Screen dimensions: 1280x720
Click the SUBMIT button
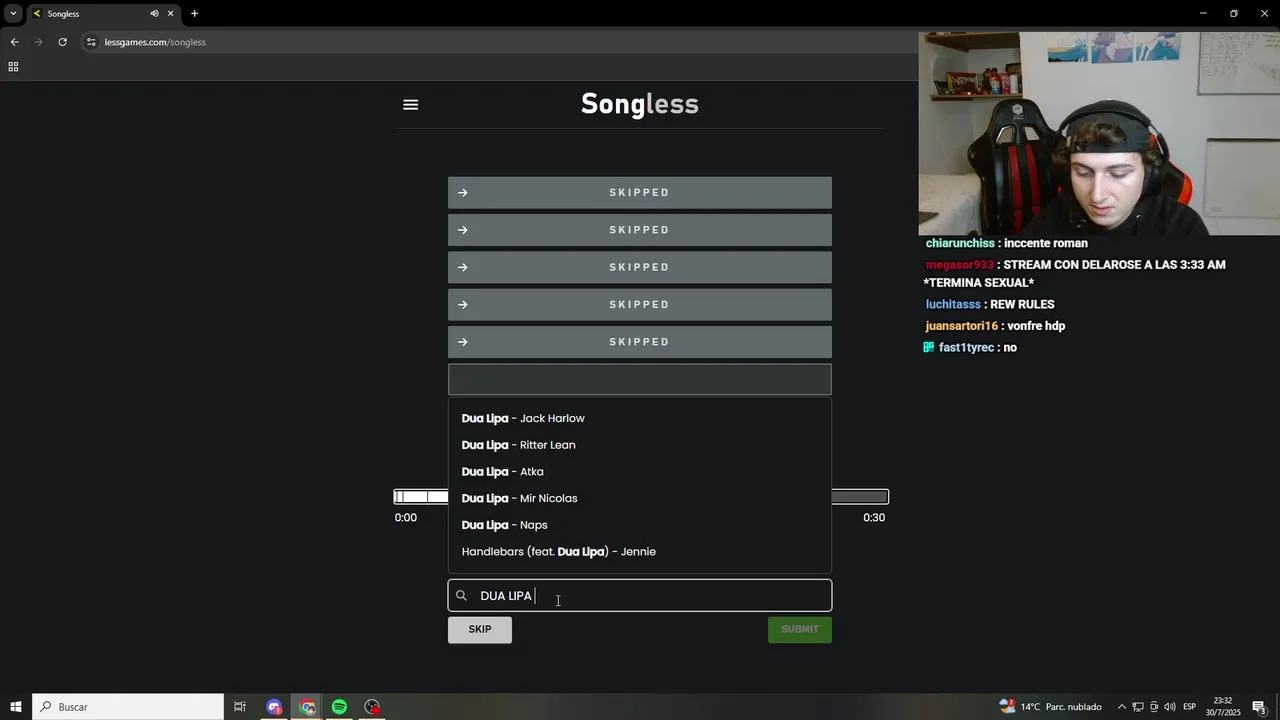(800, 630)
